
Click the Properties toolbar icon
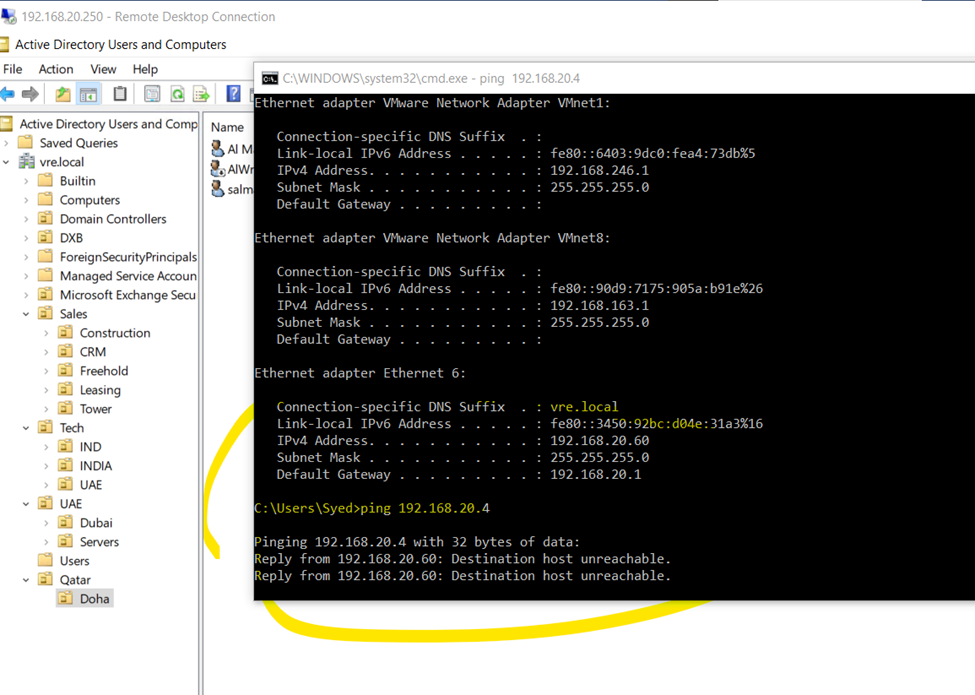tap(152, 94)
